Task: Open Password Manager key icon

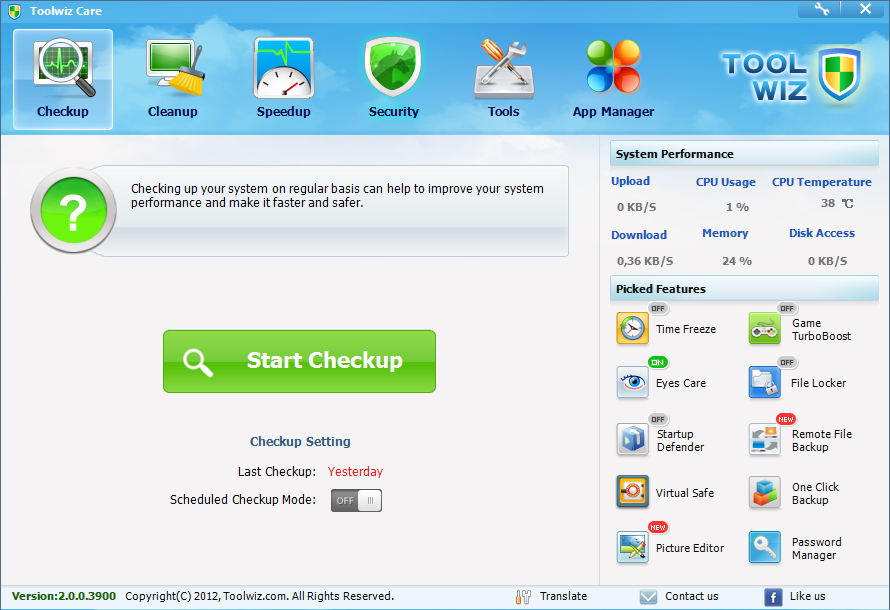Action: (765, 547)
